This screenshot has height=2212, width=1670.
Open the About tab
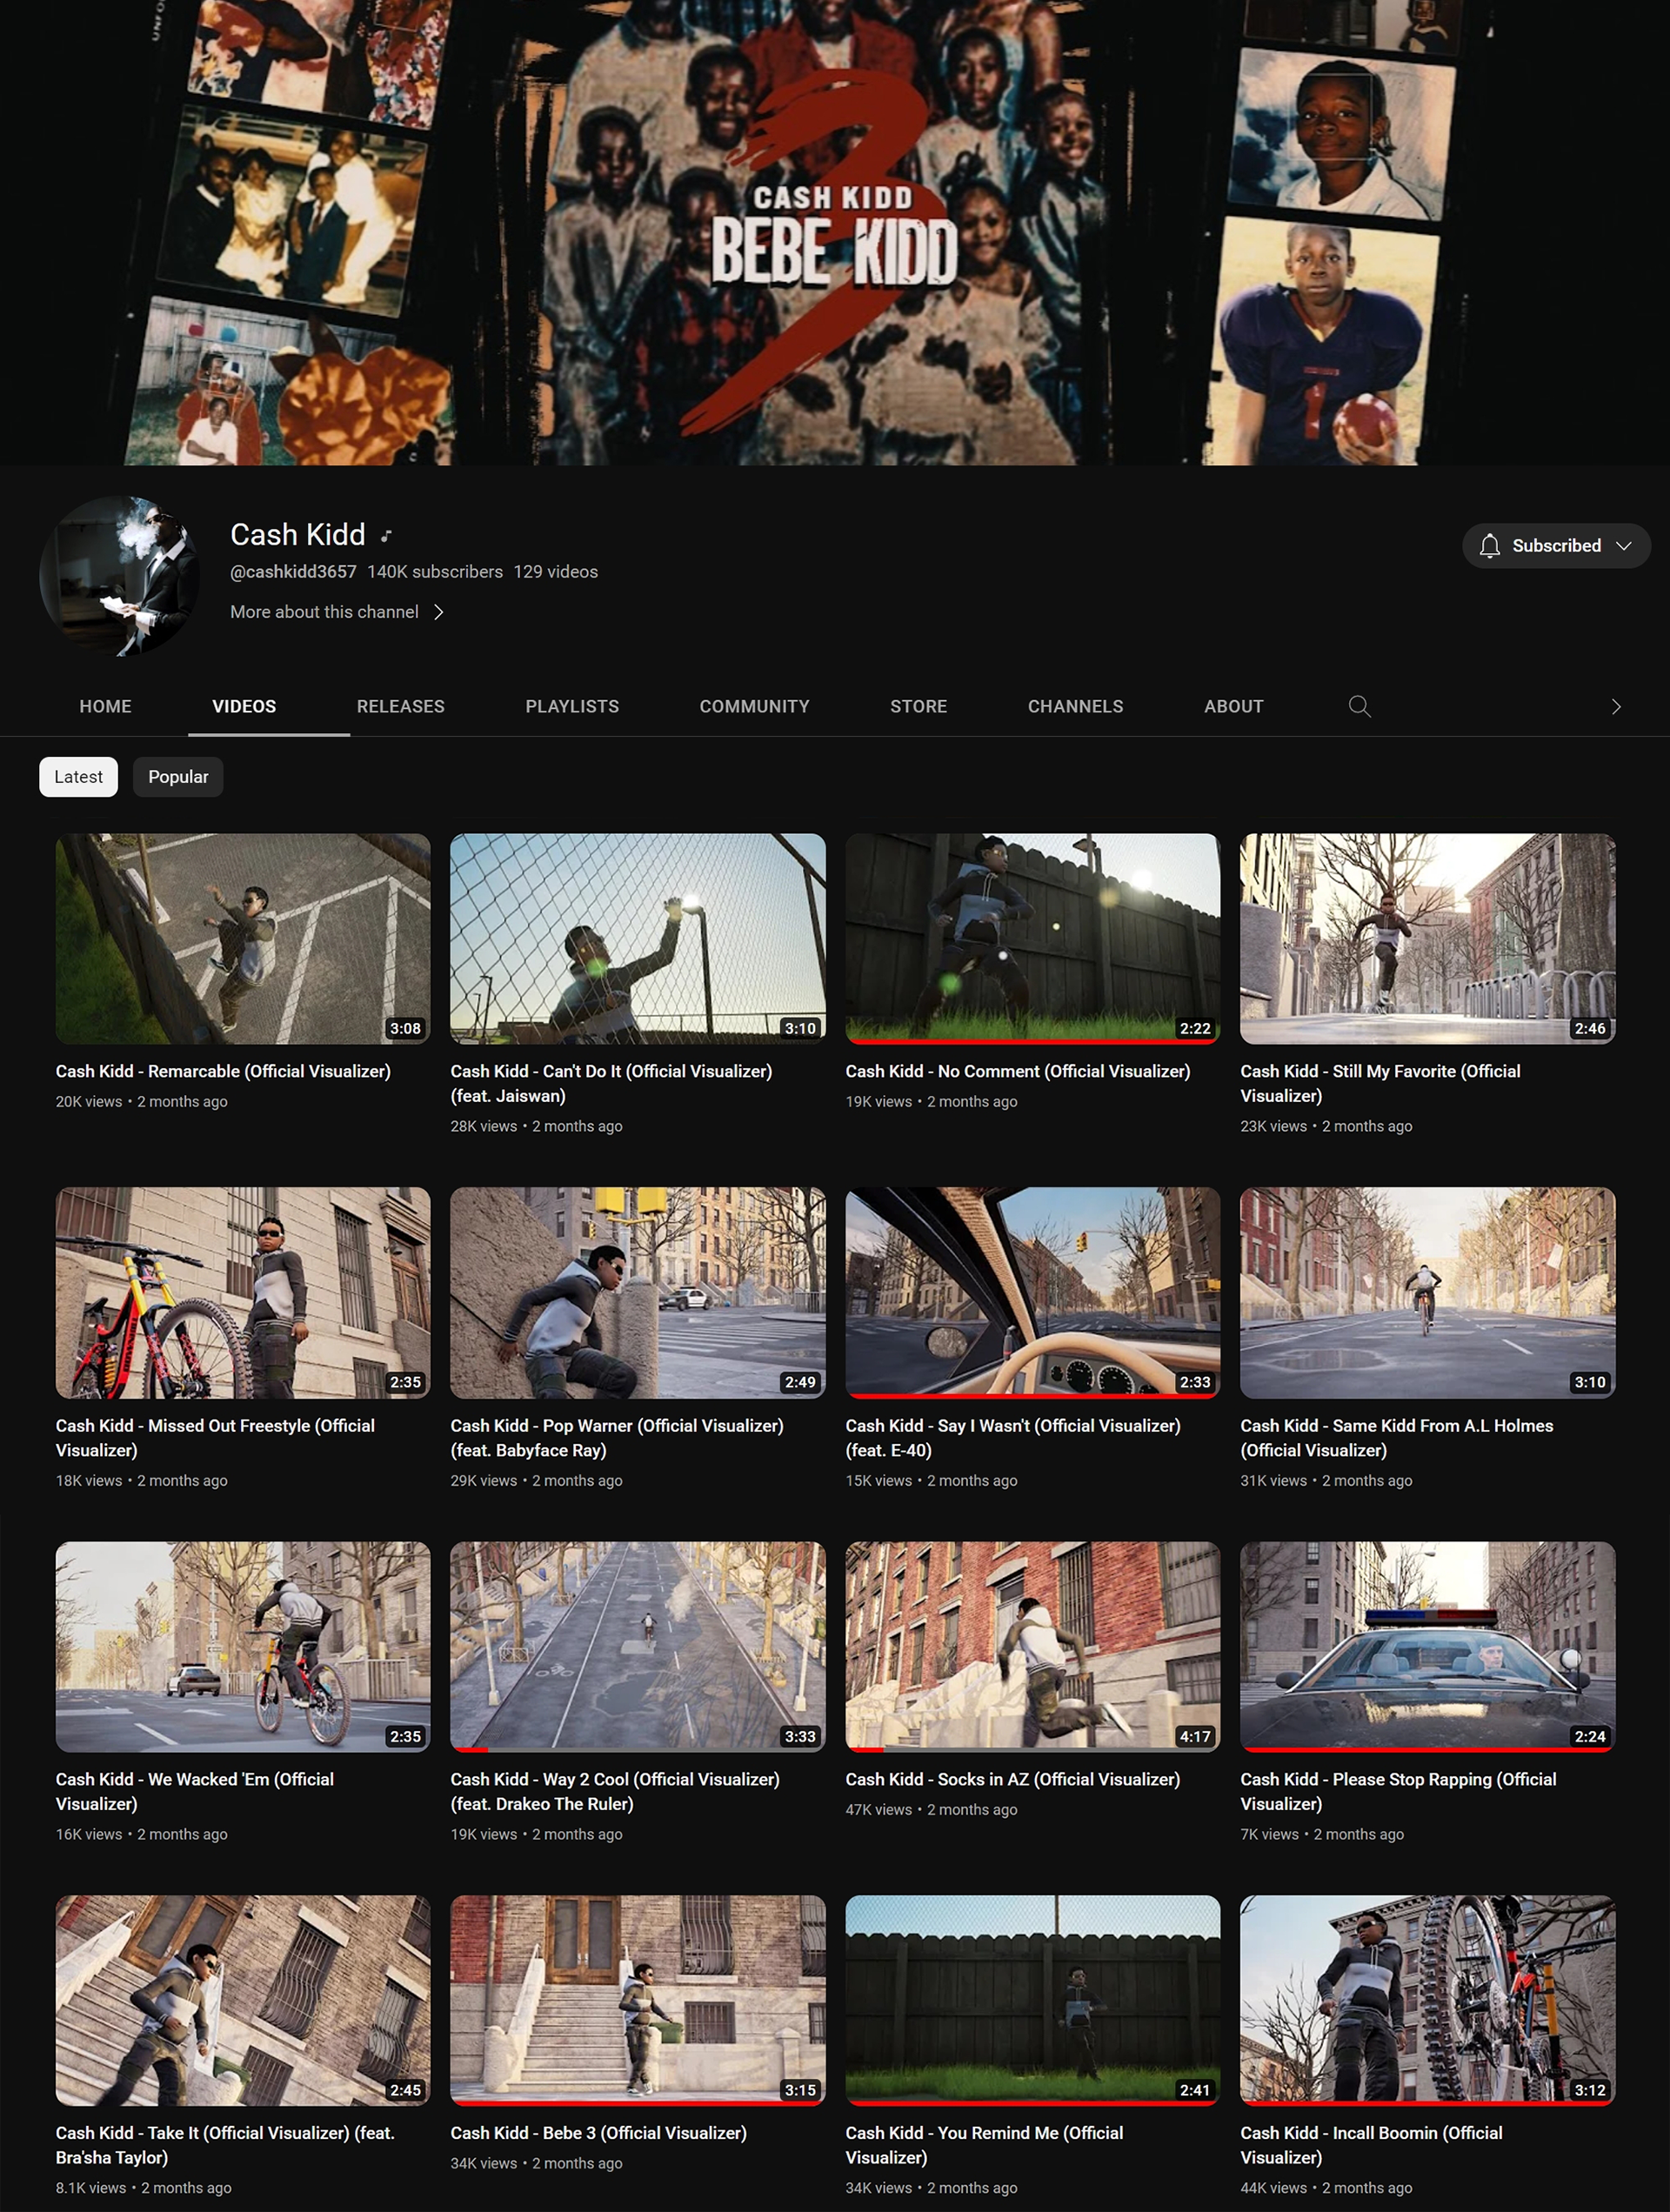coord(1233,706)
